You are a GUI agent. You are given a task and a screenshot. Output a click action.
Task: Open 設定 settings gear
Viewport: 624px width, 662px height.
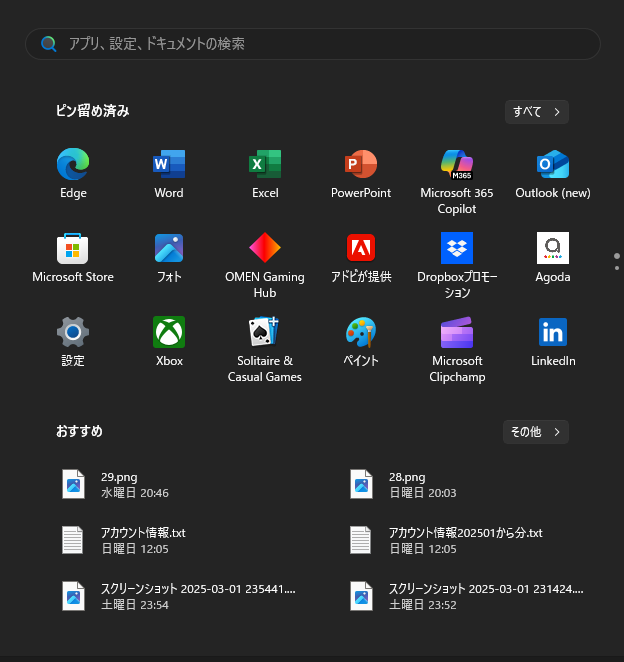73,342
